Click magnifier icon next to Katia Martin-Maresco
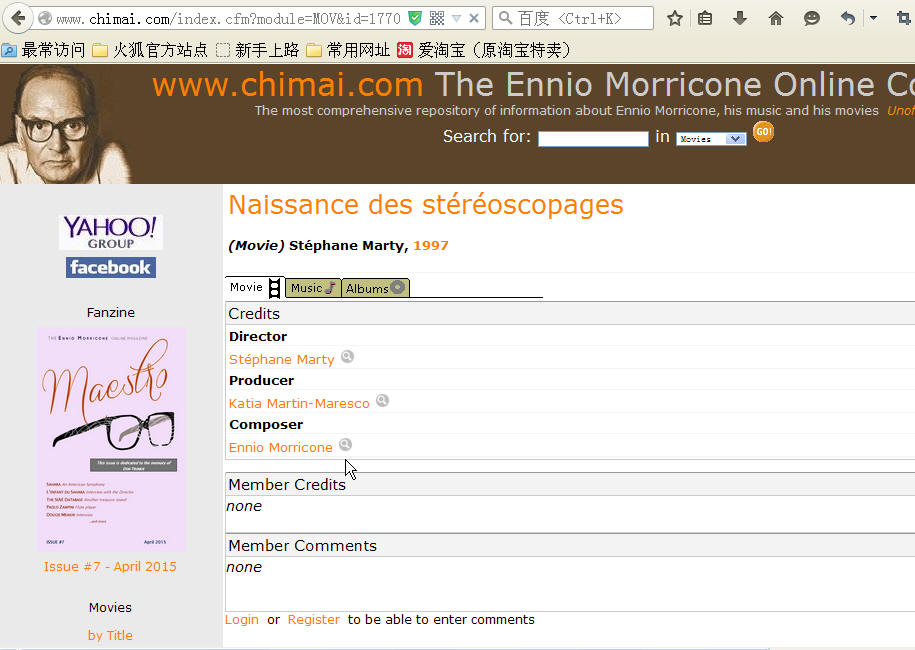The image size is (915, 650). [x=382, y=401]
